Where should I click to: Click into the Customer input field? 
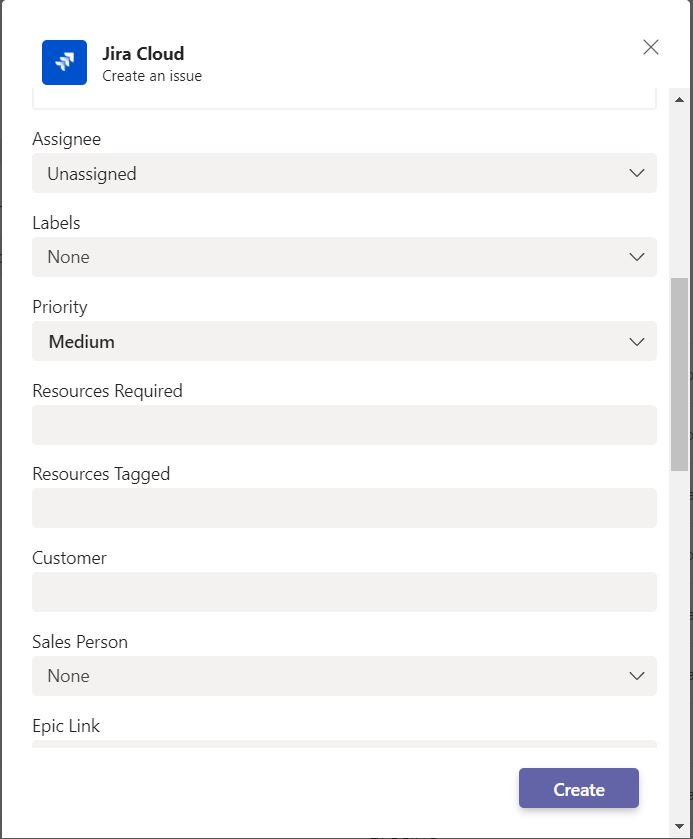pyautogui.click(x=344, y=592)
